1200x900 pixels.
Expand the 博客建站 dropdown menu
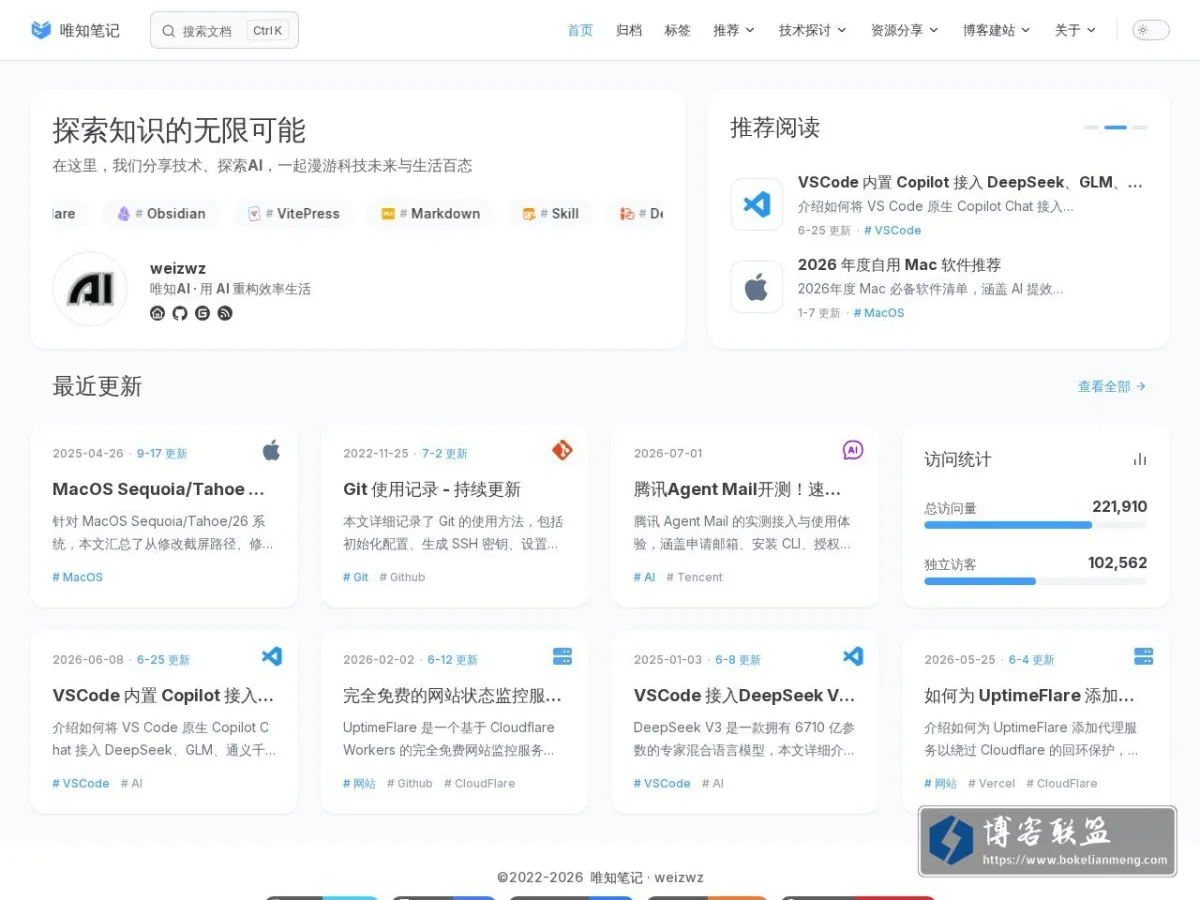[x=997, y=30]
